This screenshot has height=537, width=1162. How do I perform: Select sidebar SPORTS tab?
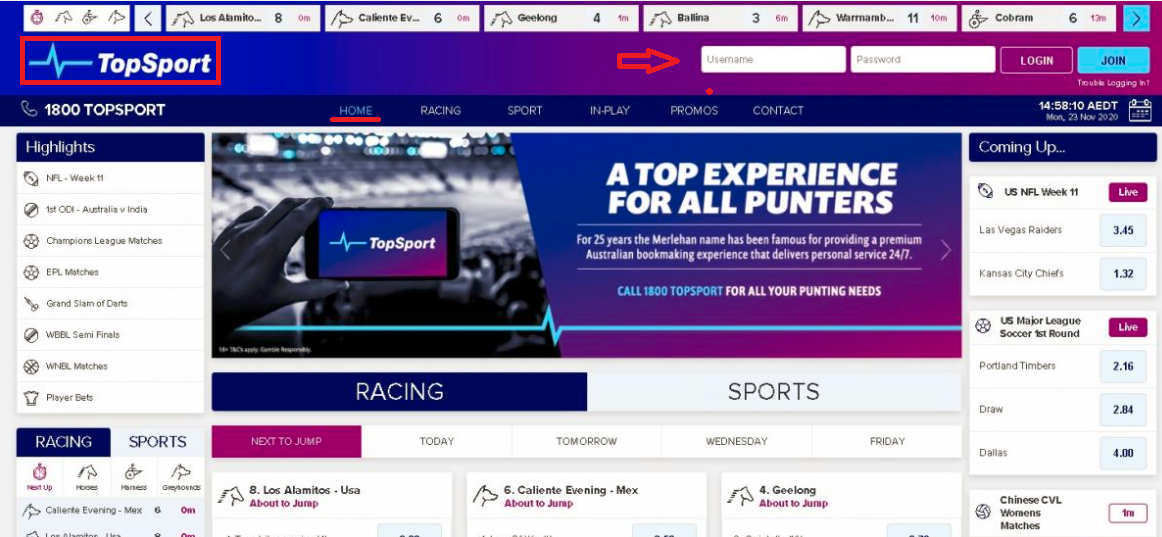(x=157, y=442)
